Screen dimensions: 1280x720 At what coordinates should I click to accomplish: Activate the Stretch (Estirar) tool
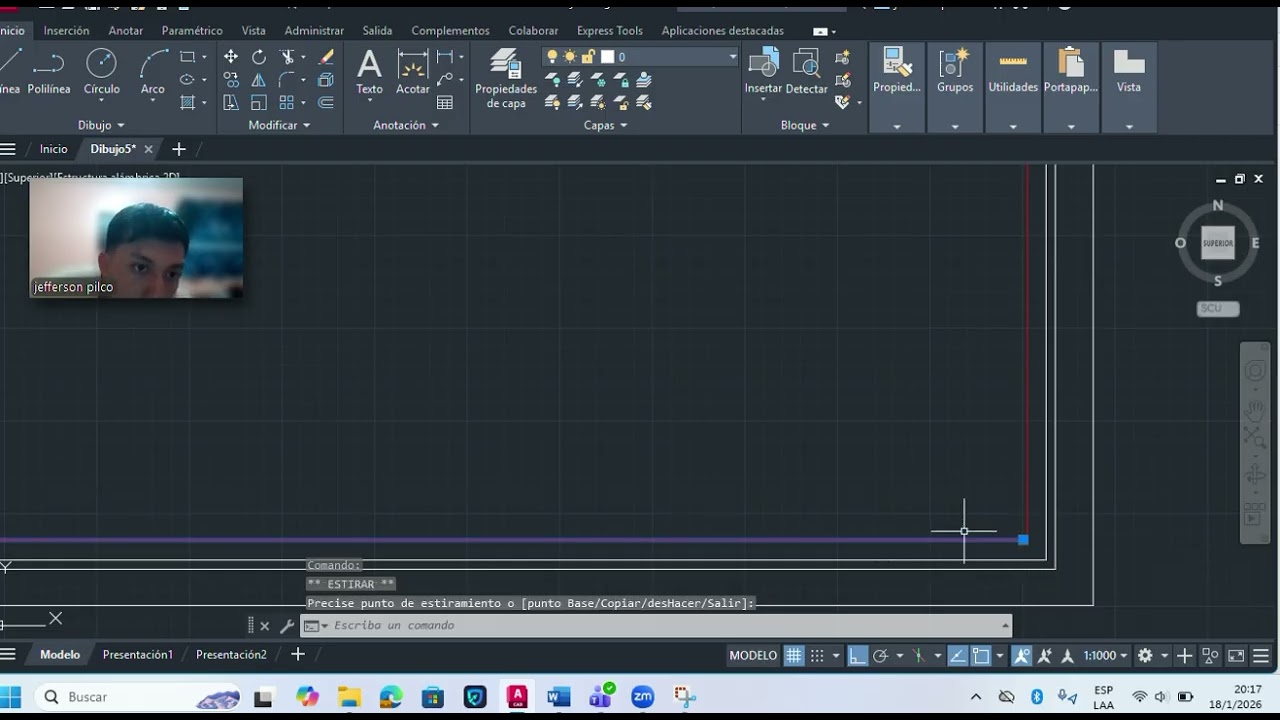pos(231,103)
